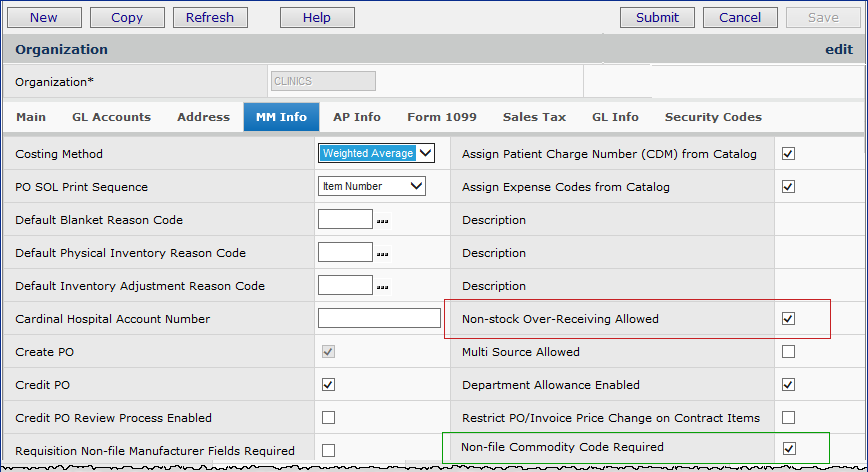Click the Cardinal Hospital Account Number field
Image resolution: width=868 pixels, height=472 pixels.
379,319
